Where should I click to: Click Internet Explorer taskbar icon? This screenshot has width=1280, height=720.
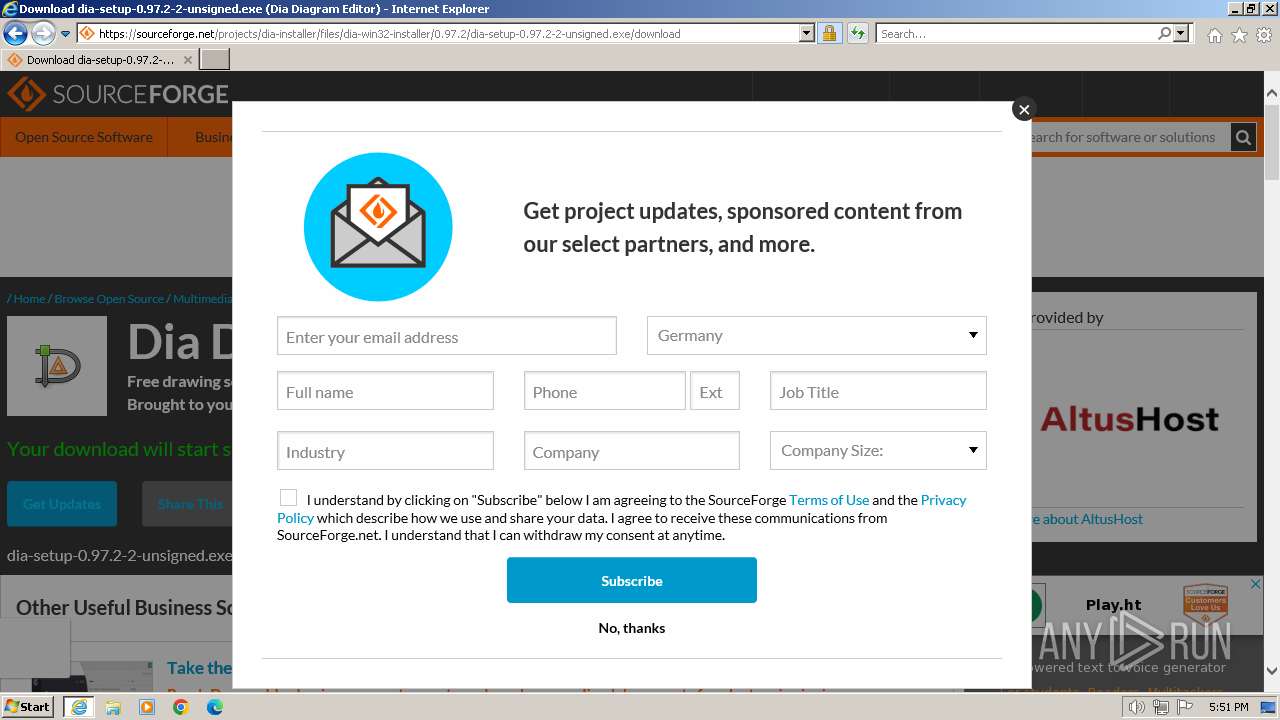point(78,707)
